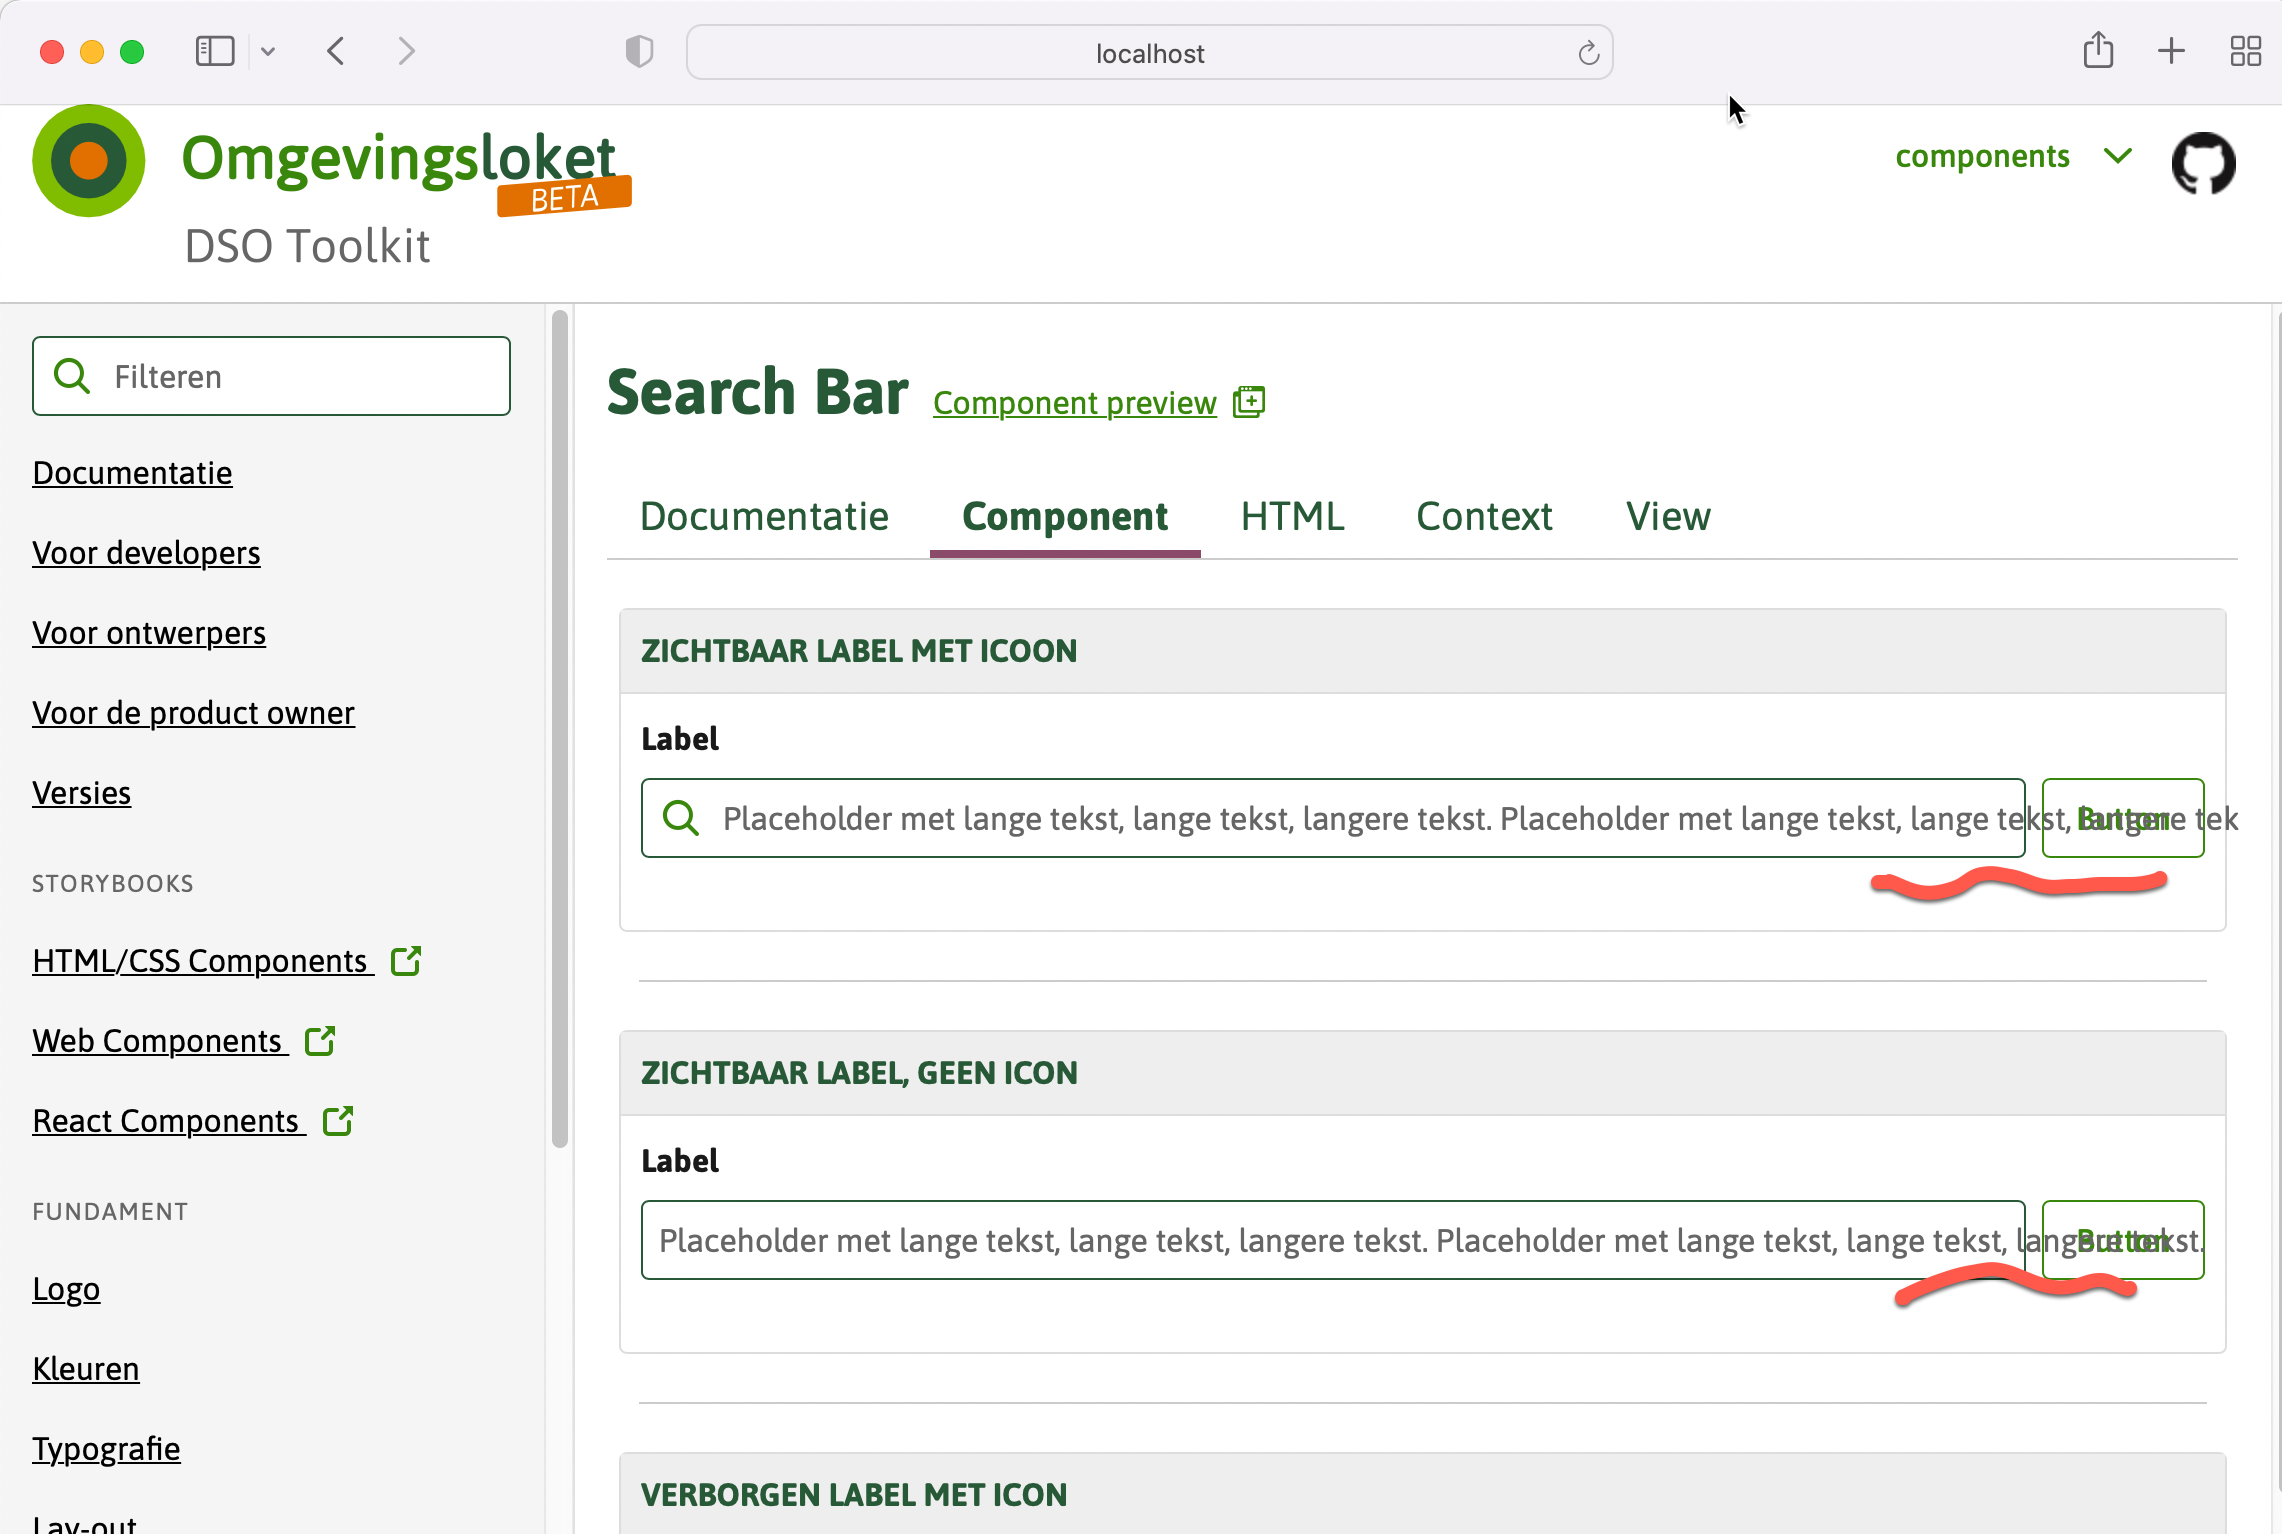Toggle the browser sidebar icon
2282x1534 pixels.
(x=214, y=50)
